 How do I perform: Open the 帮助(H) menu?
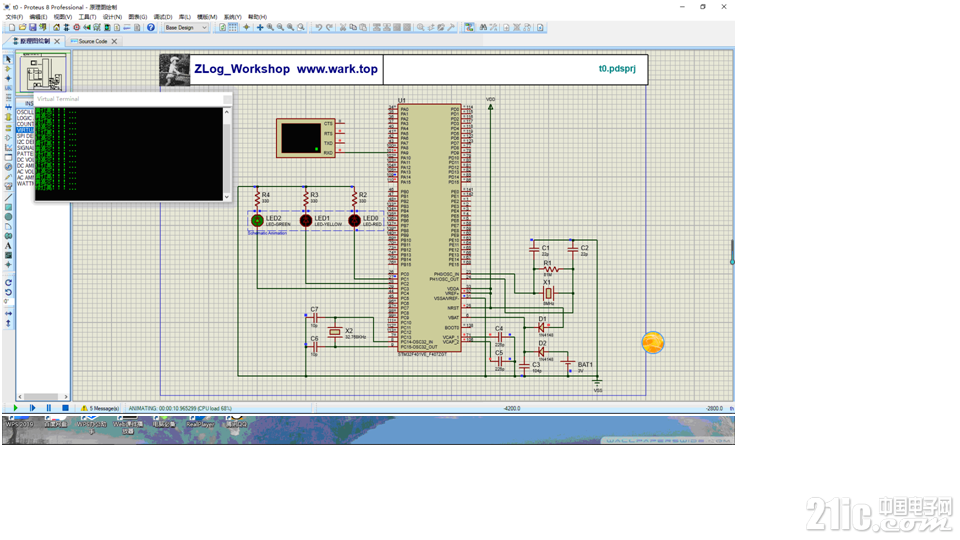tap(257, 17)
